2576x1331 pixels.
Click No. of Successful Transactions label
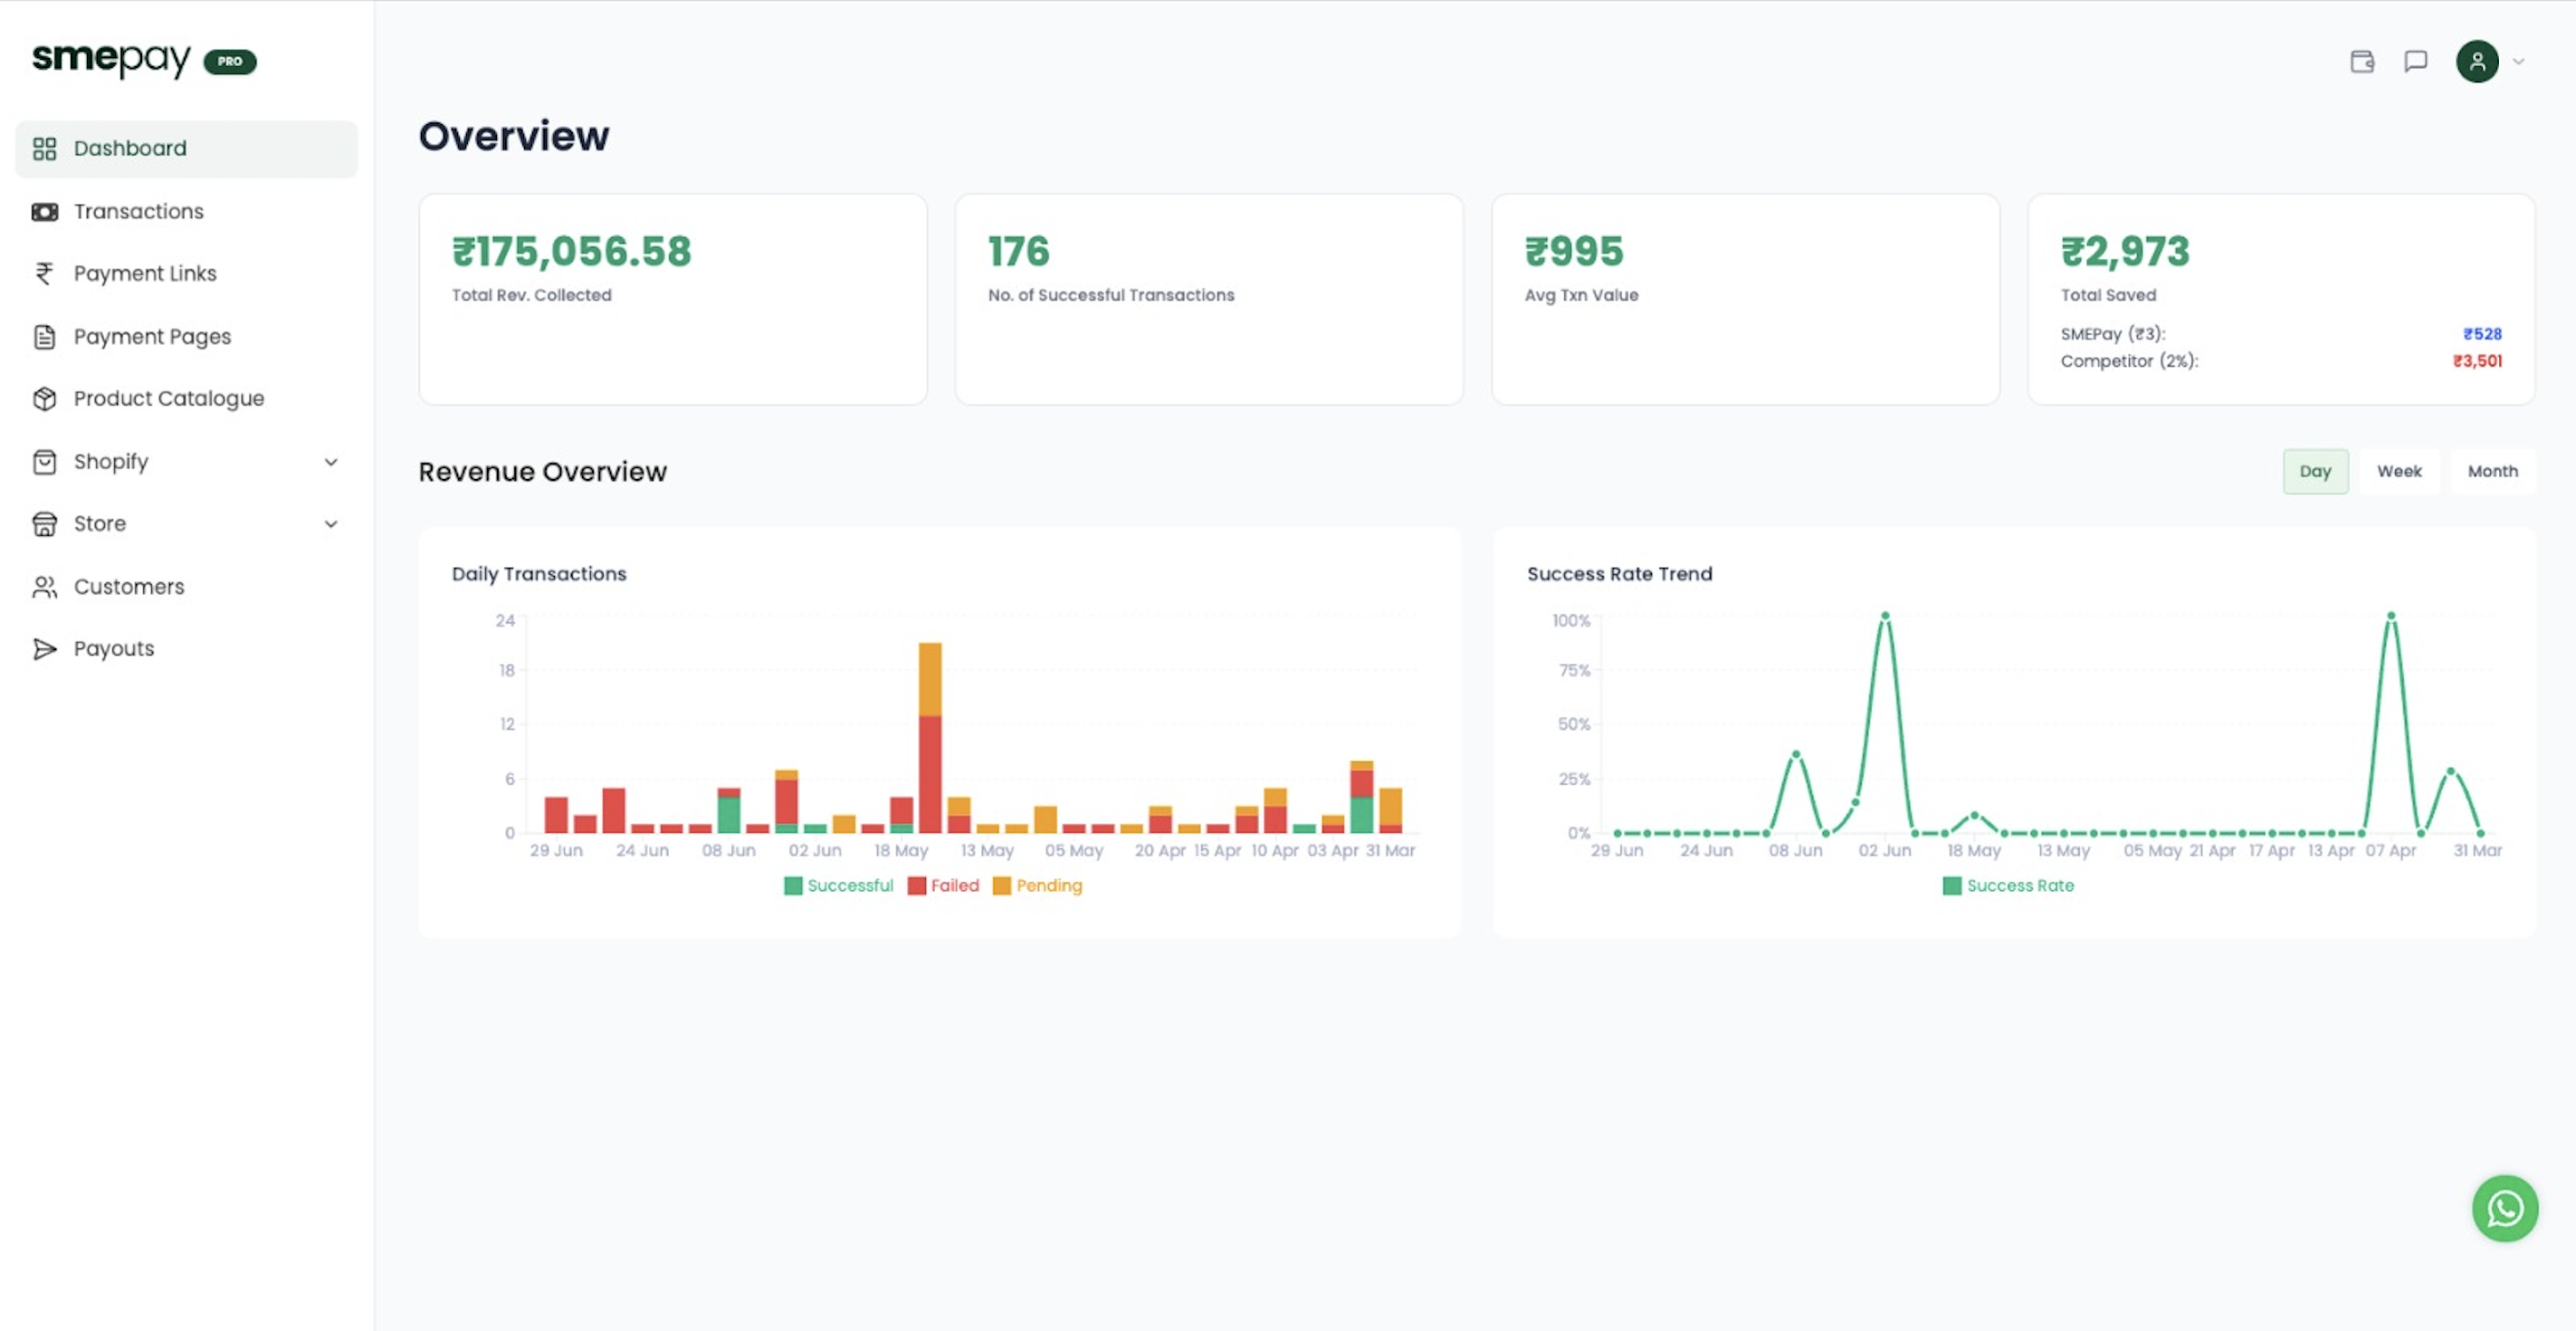(1111, 295)
